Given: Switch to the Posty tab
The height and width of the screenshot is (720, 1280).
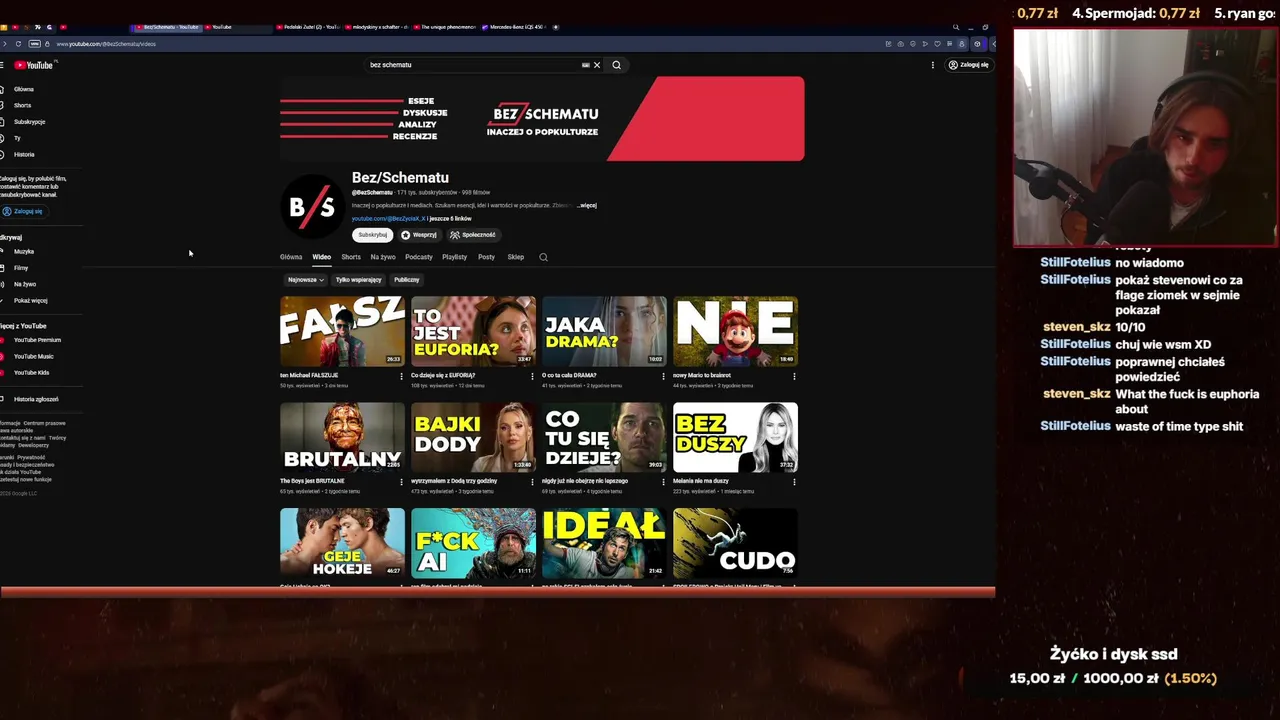Looking at the screenshot, I should coord(486,257).
